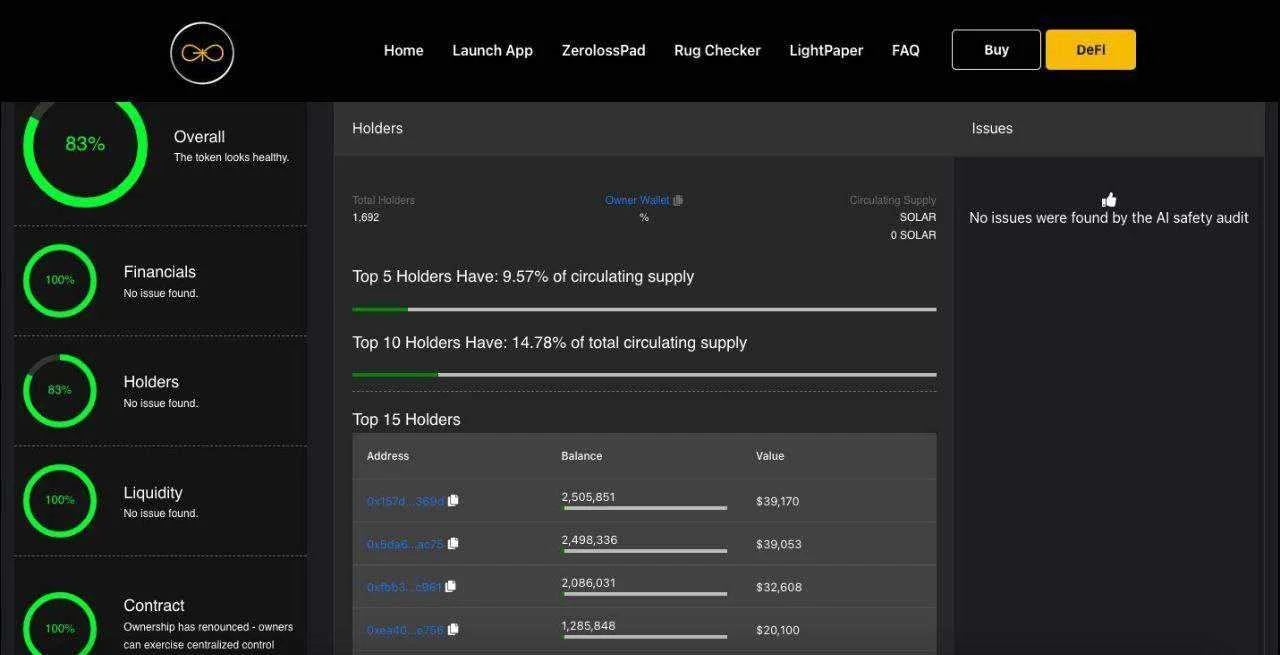Viewport: 1280px width, 655px height.
Task: Click the Value column header
Action: pos(770,456)
